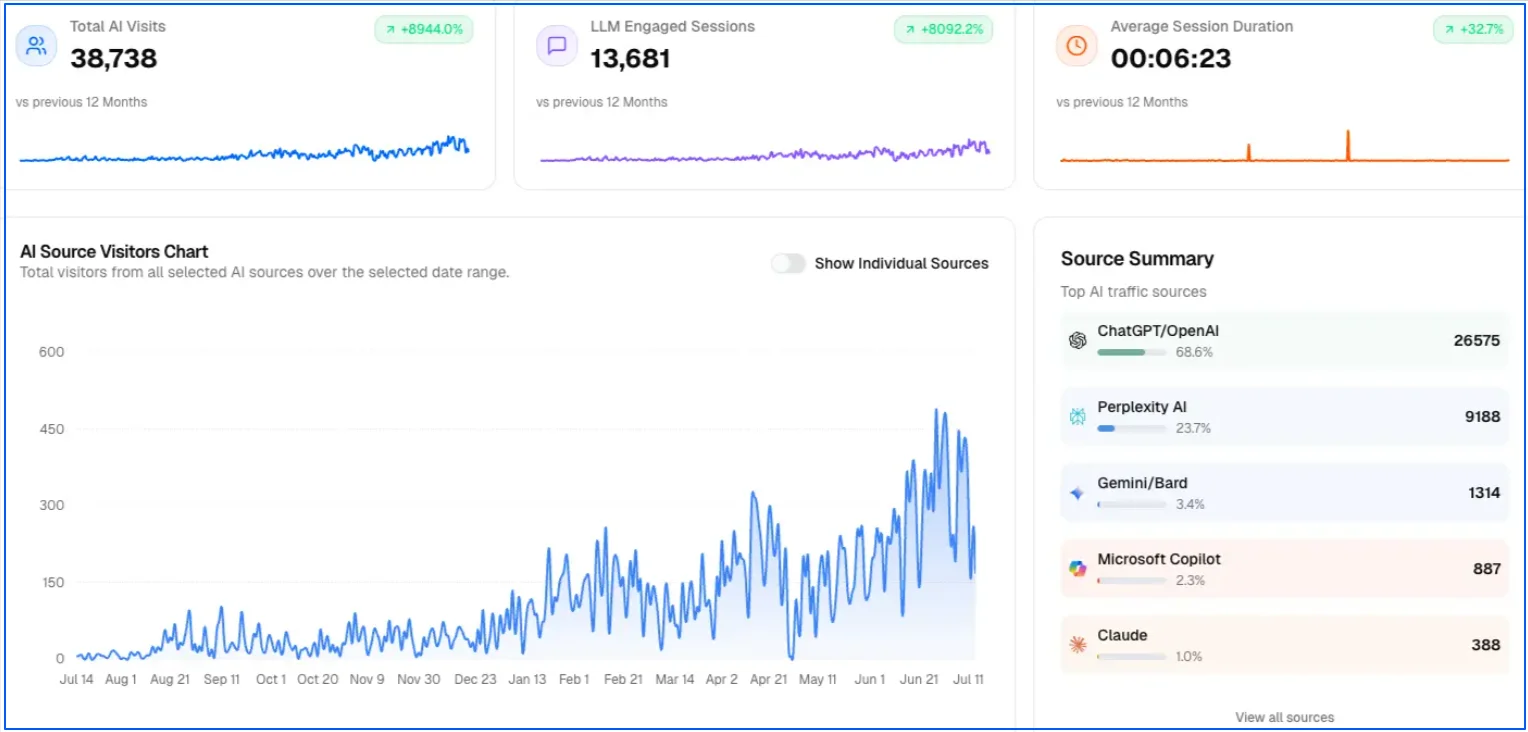Click the Perplexity AI 23.7% progress bar
The image size is (1528, 732).
point(1131,428)
